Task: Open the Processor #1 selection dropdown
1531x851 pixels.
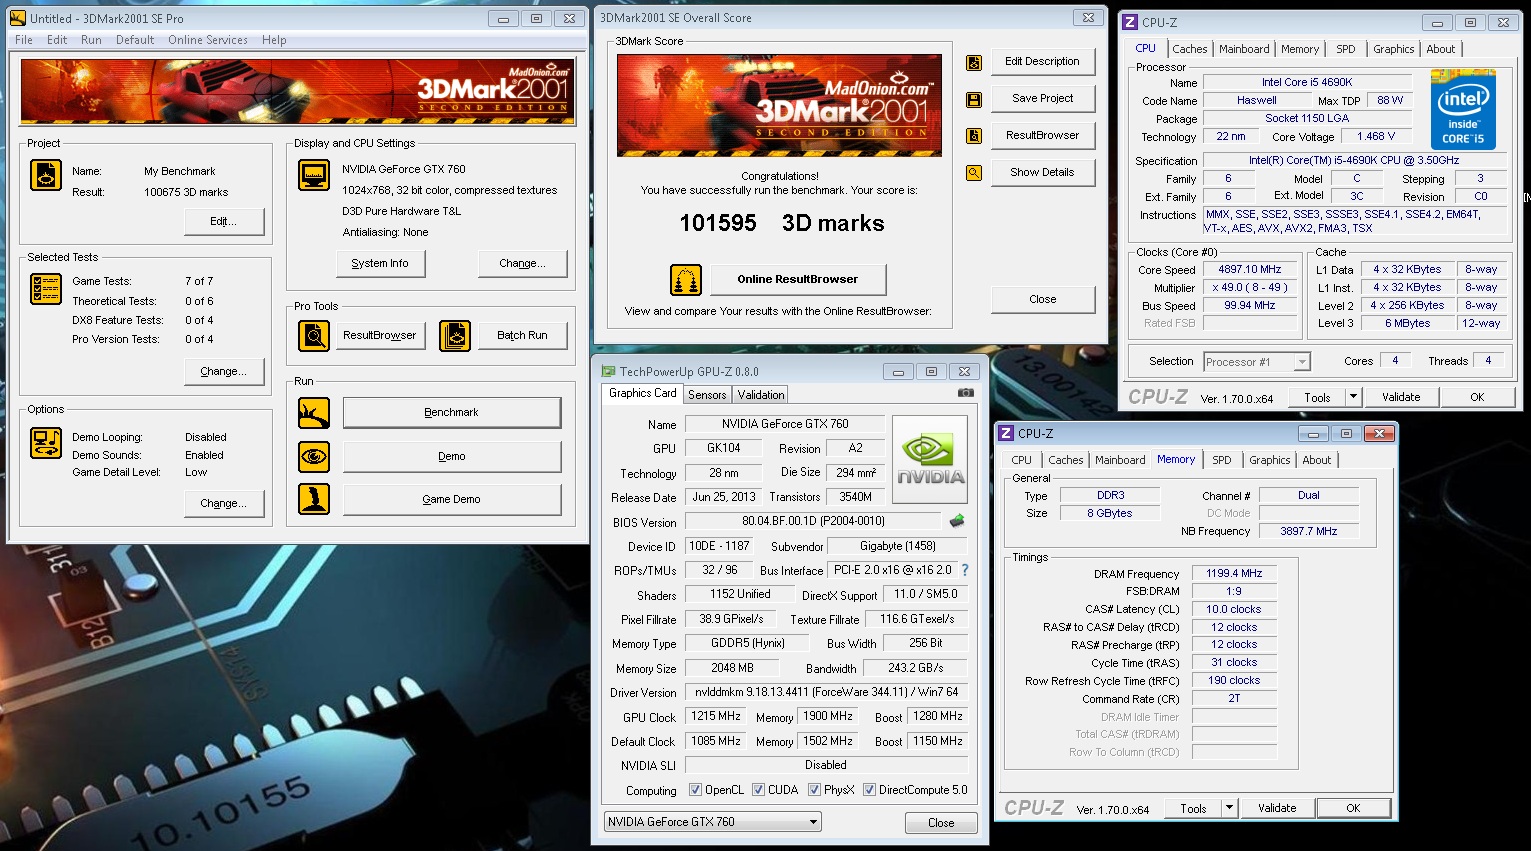Action: (x=1256, y=362)
